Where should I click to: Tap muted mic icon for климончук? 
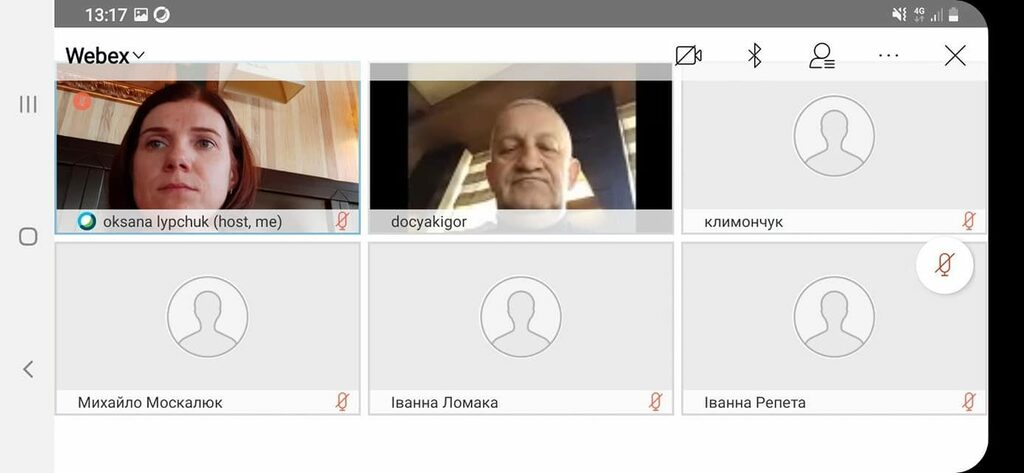[x=968, y=221]
